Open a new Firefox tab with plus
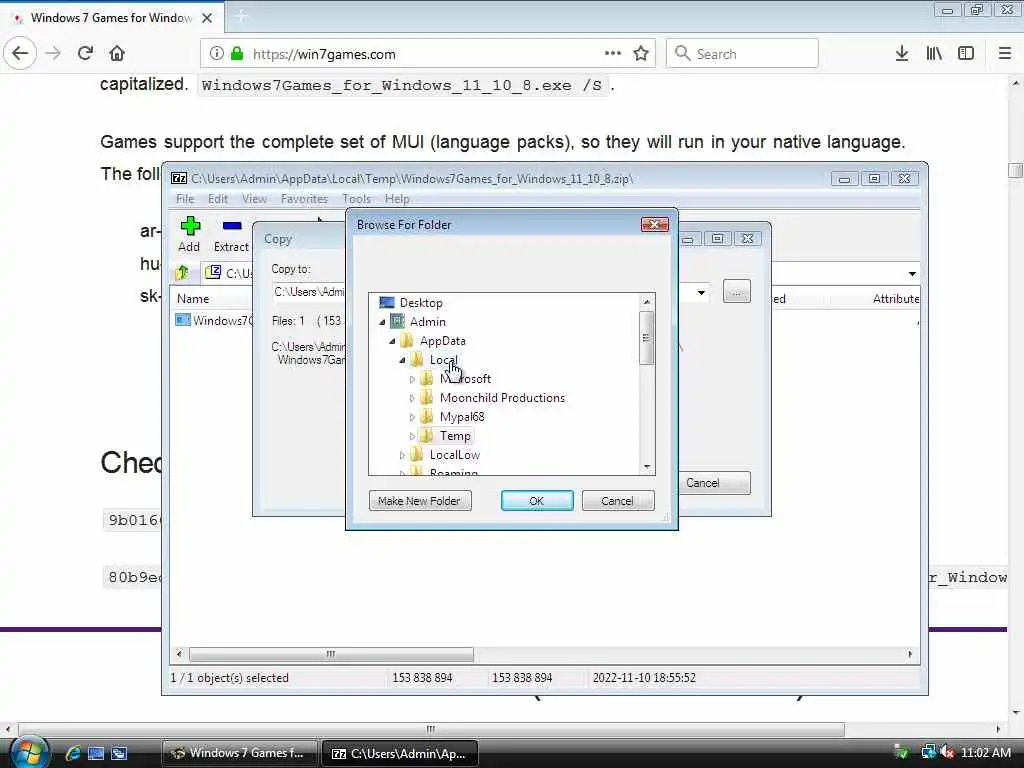Screen dimensions: 1024x768 tap(240, 17)
